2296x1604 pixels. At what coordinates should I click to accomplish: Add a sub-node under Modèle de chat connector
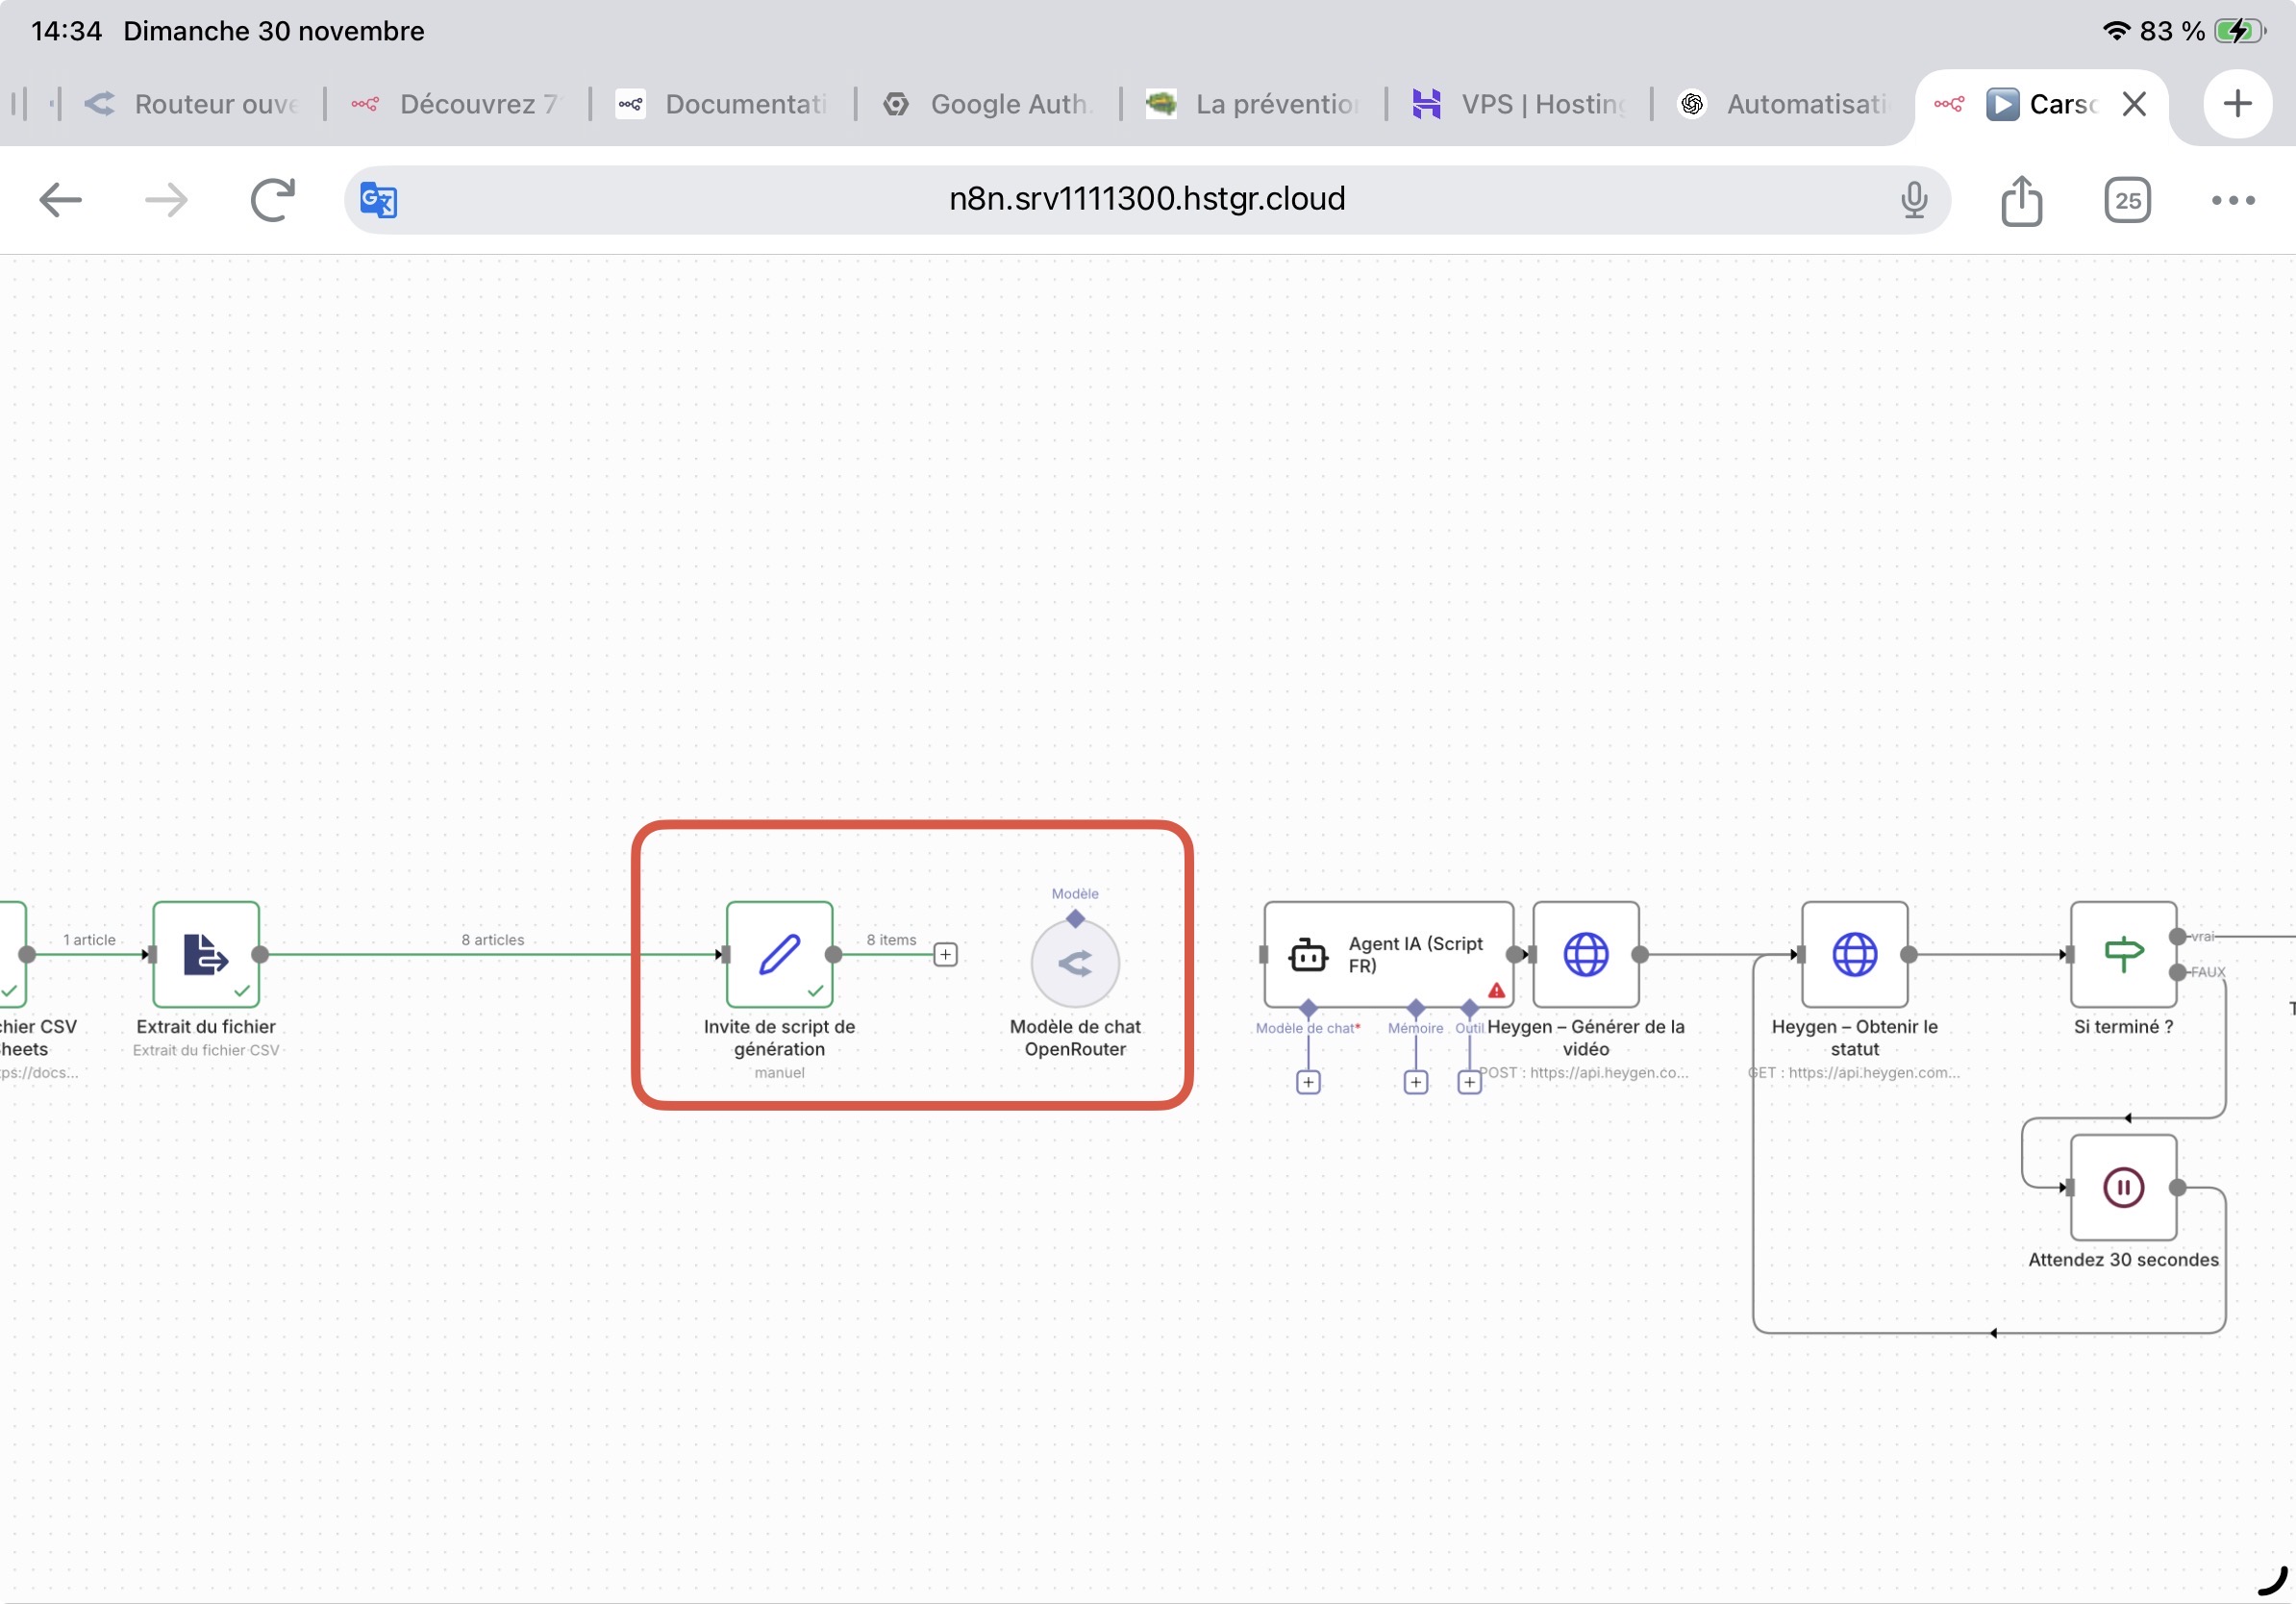coord(1308,1082)
